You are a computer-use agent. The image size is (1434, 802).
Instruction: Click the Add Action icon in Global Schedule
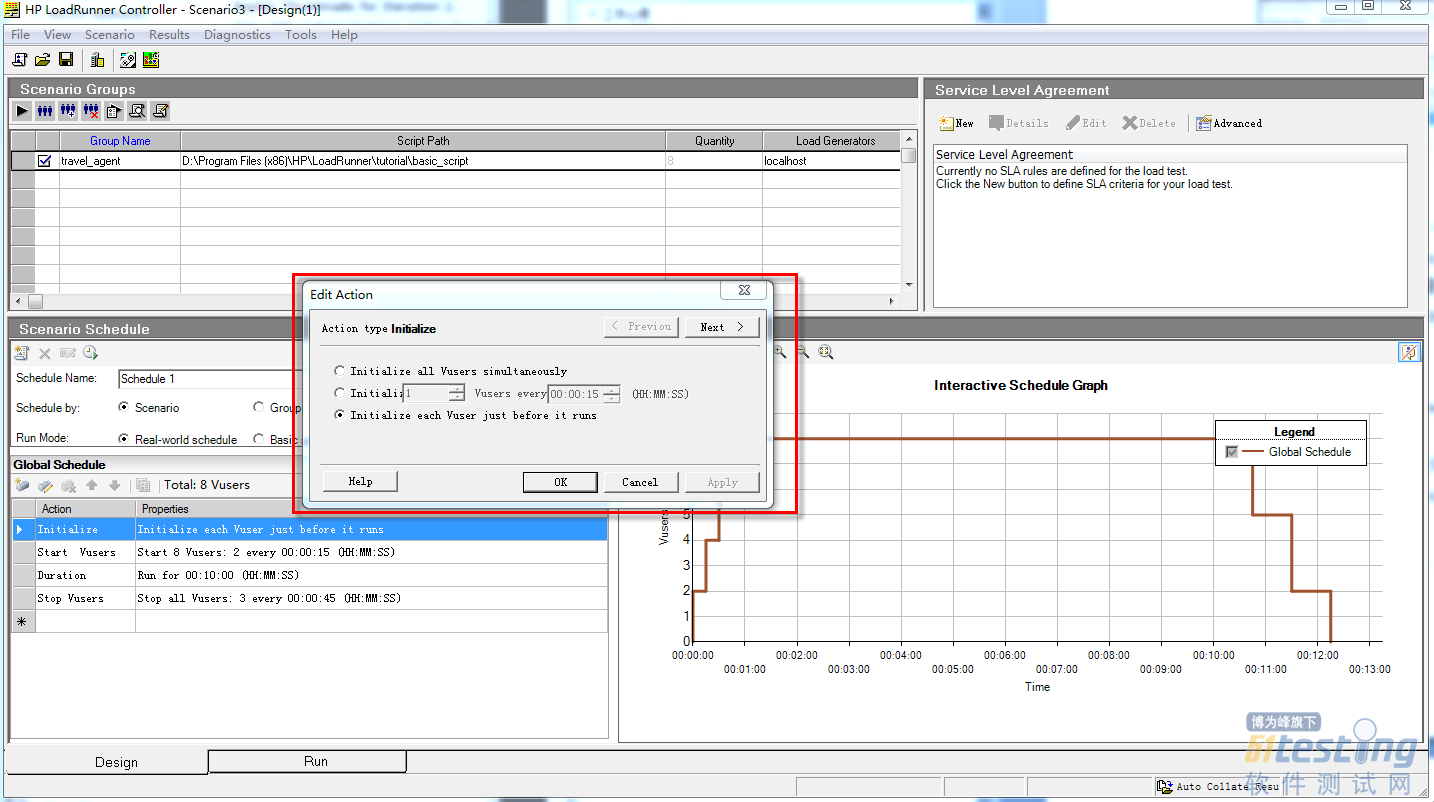point(22,485)
